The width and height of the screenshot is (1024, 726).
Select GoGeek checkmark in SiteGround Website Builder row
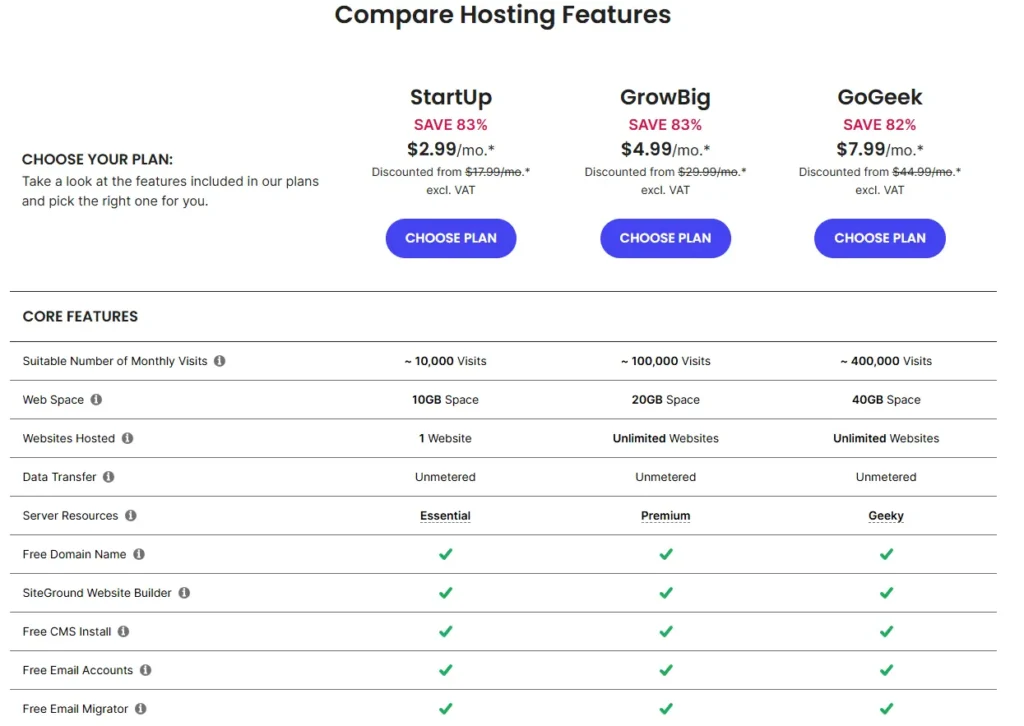886,593
